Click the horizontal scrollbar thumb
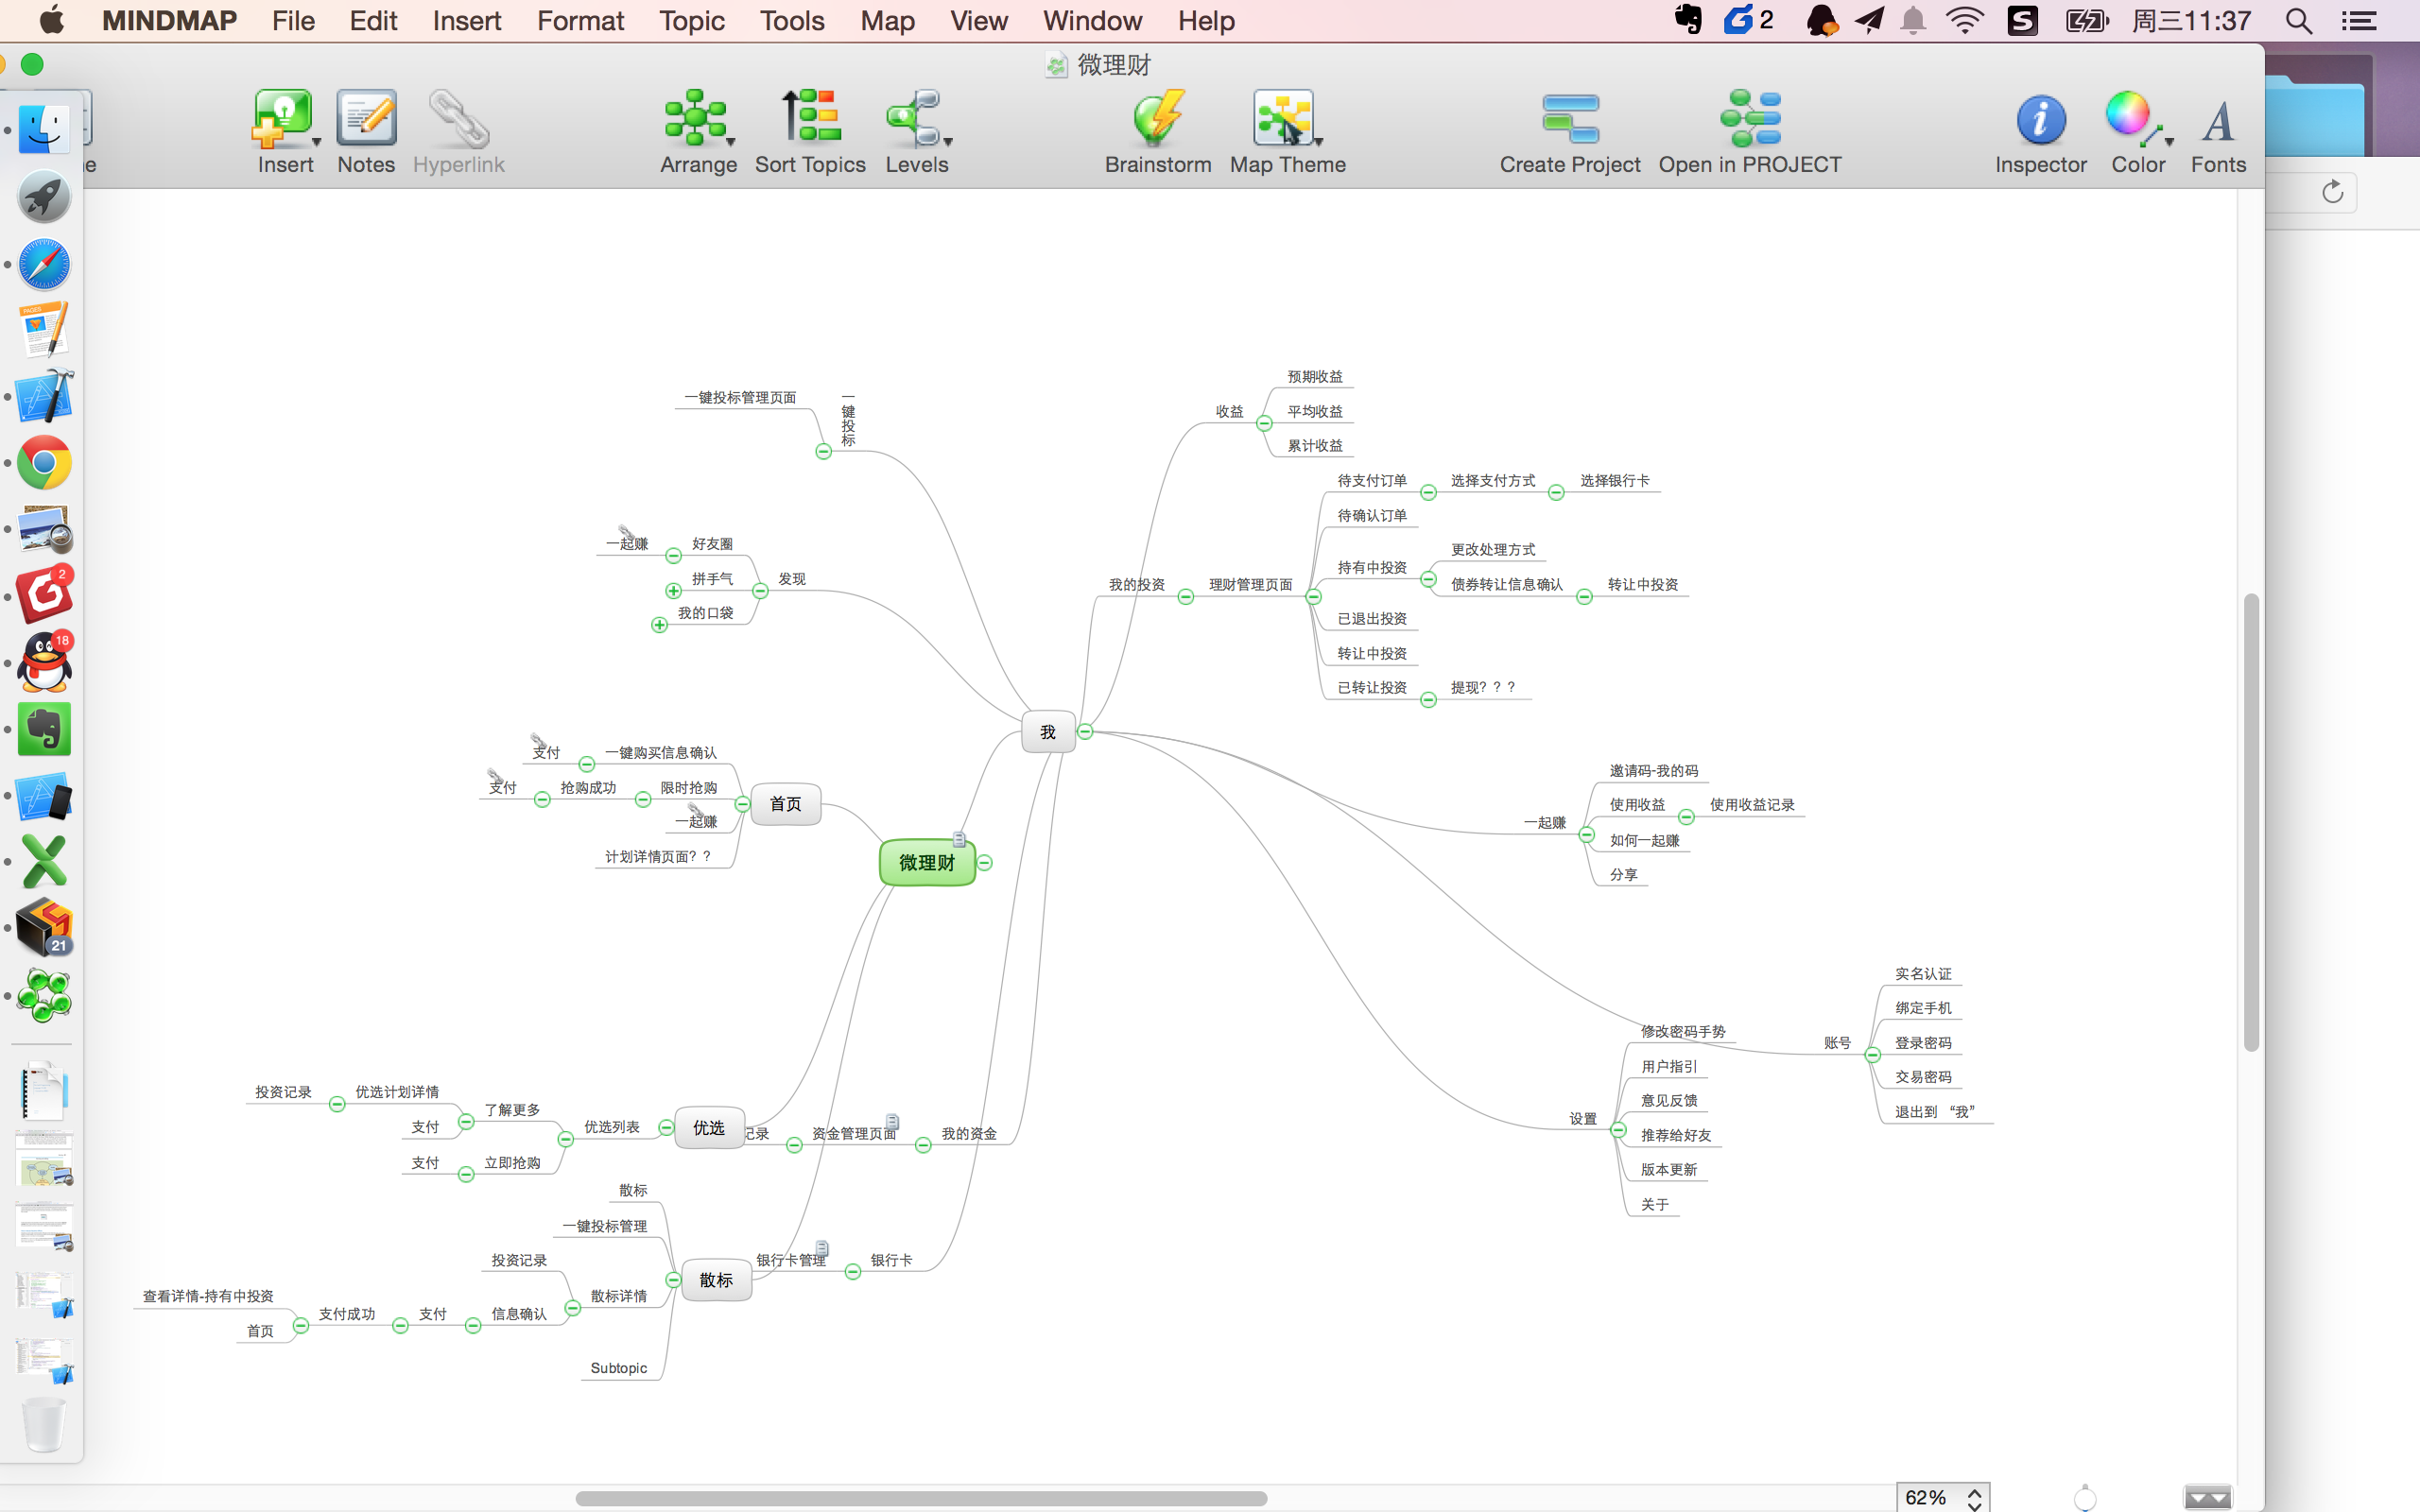Screen dimensions: 2420x1512 point(921,1498)
